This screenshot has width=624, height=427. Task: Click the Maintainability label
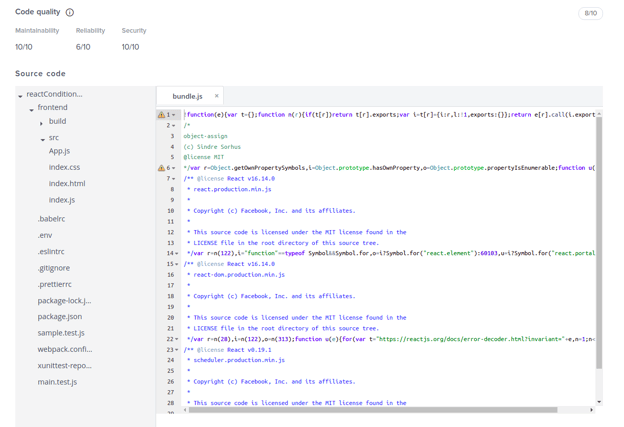(x=37, y=31)
